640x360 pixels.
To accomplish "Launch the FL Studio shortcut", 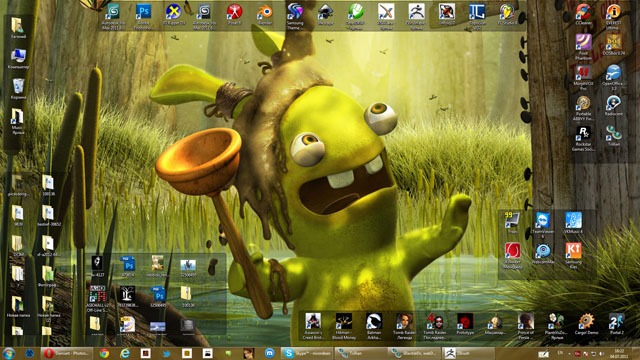I will 507,15.
